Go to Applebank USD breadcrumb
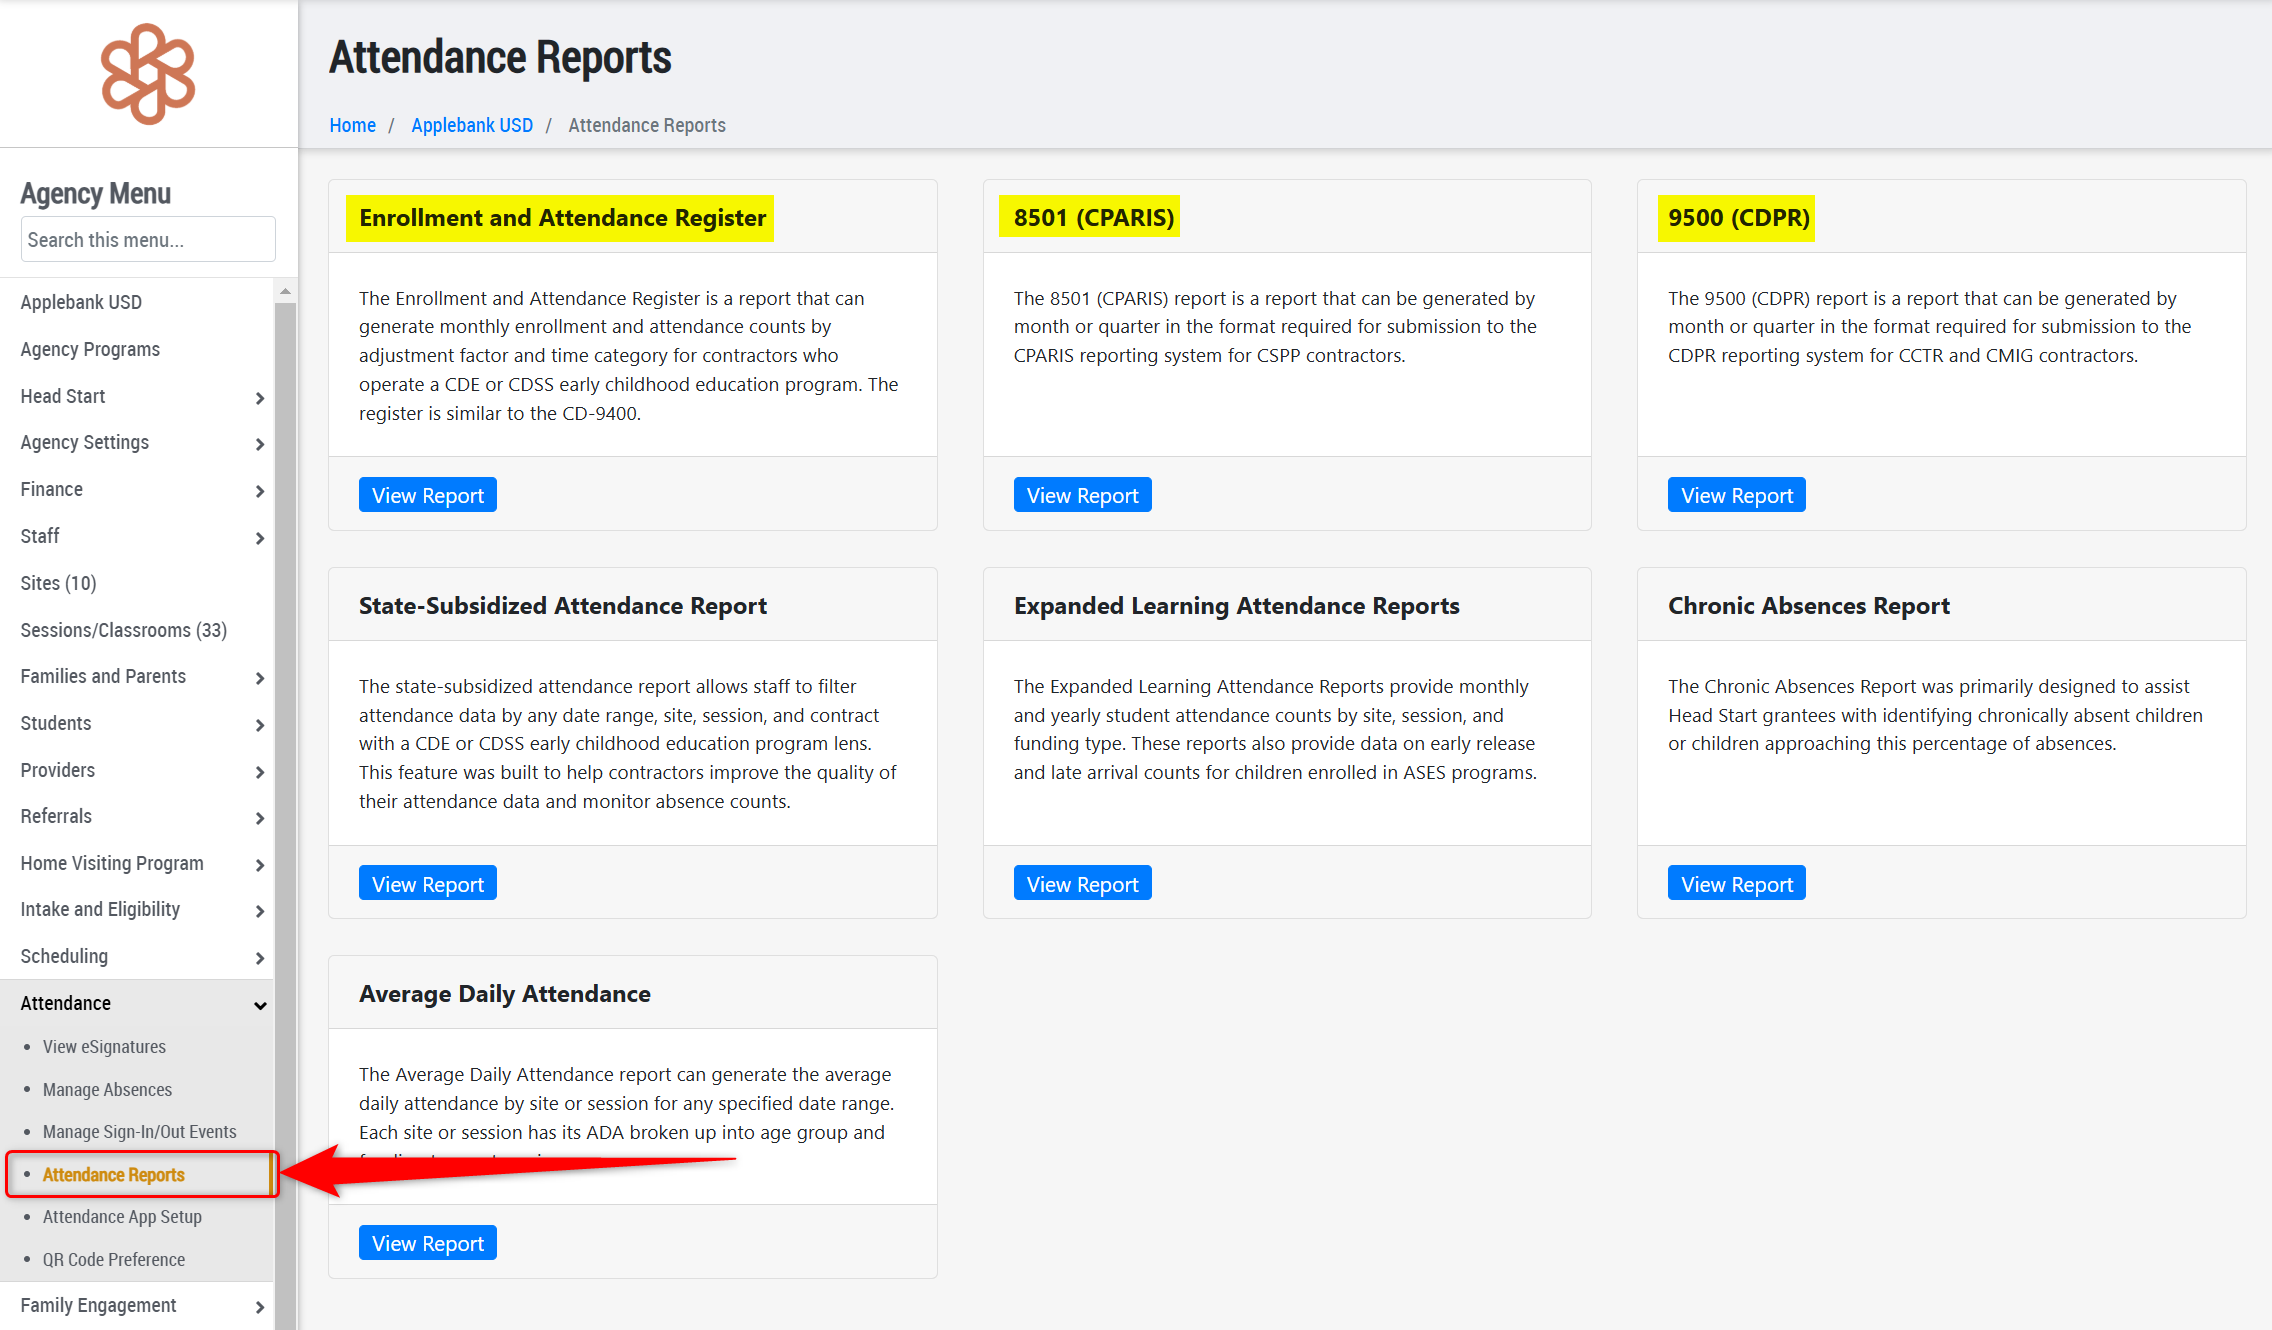 [472, 125]
